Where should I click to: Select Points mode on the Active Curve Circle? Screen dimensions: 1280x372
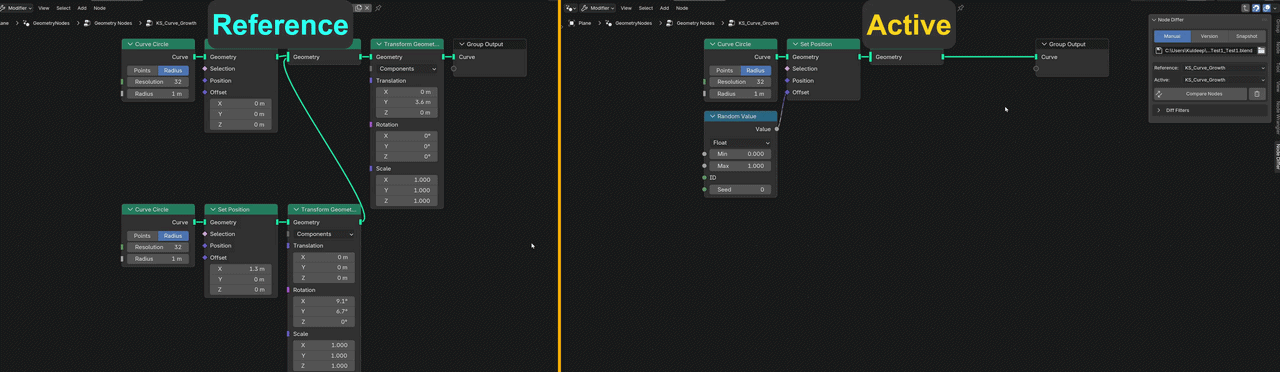coord(725,70)
